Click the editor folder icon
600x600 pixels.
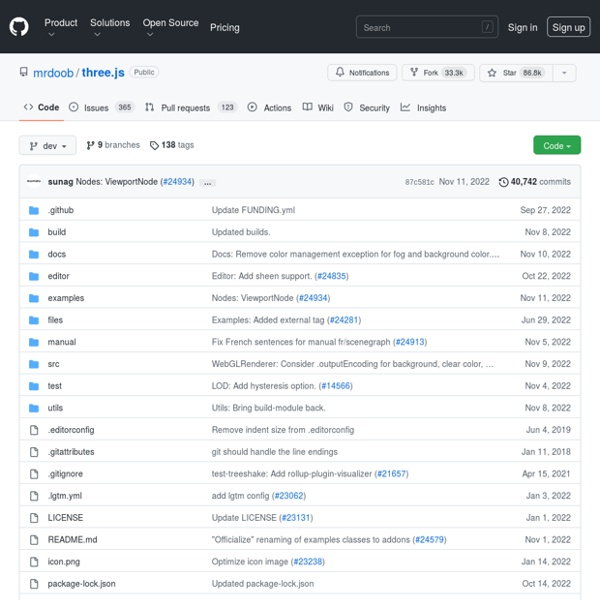pyautogui.click(x=34, y=276)
